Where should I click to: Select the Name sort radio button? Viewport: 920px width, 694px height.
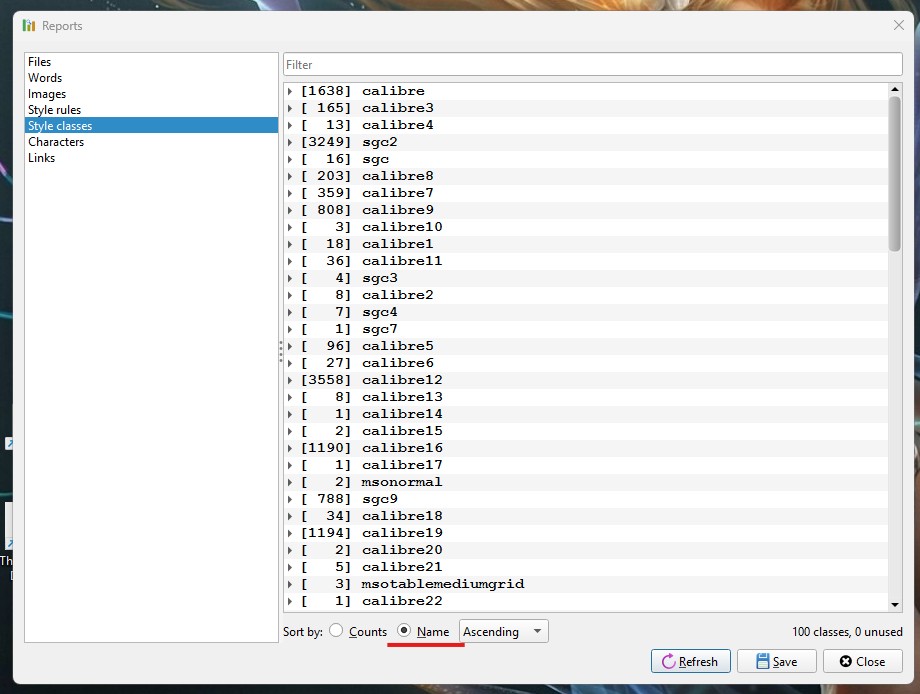pyautogui.click(x=404, y=631)
